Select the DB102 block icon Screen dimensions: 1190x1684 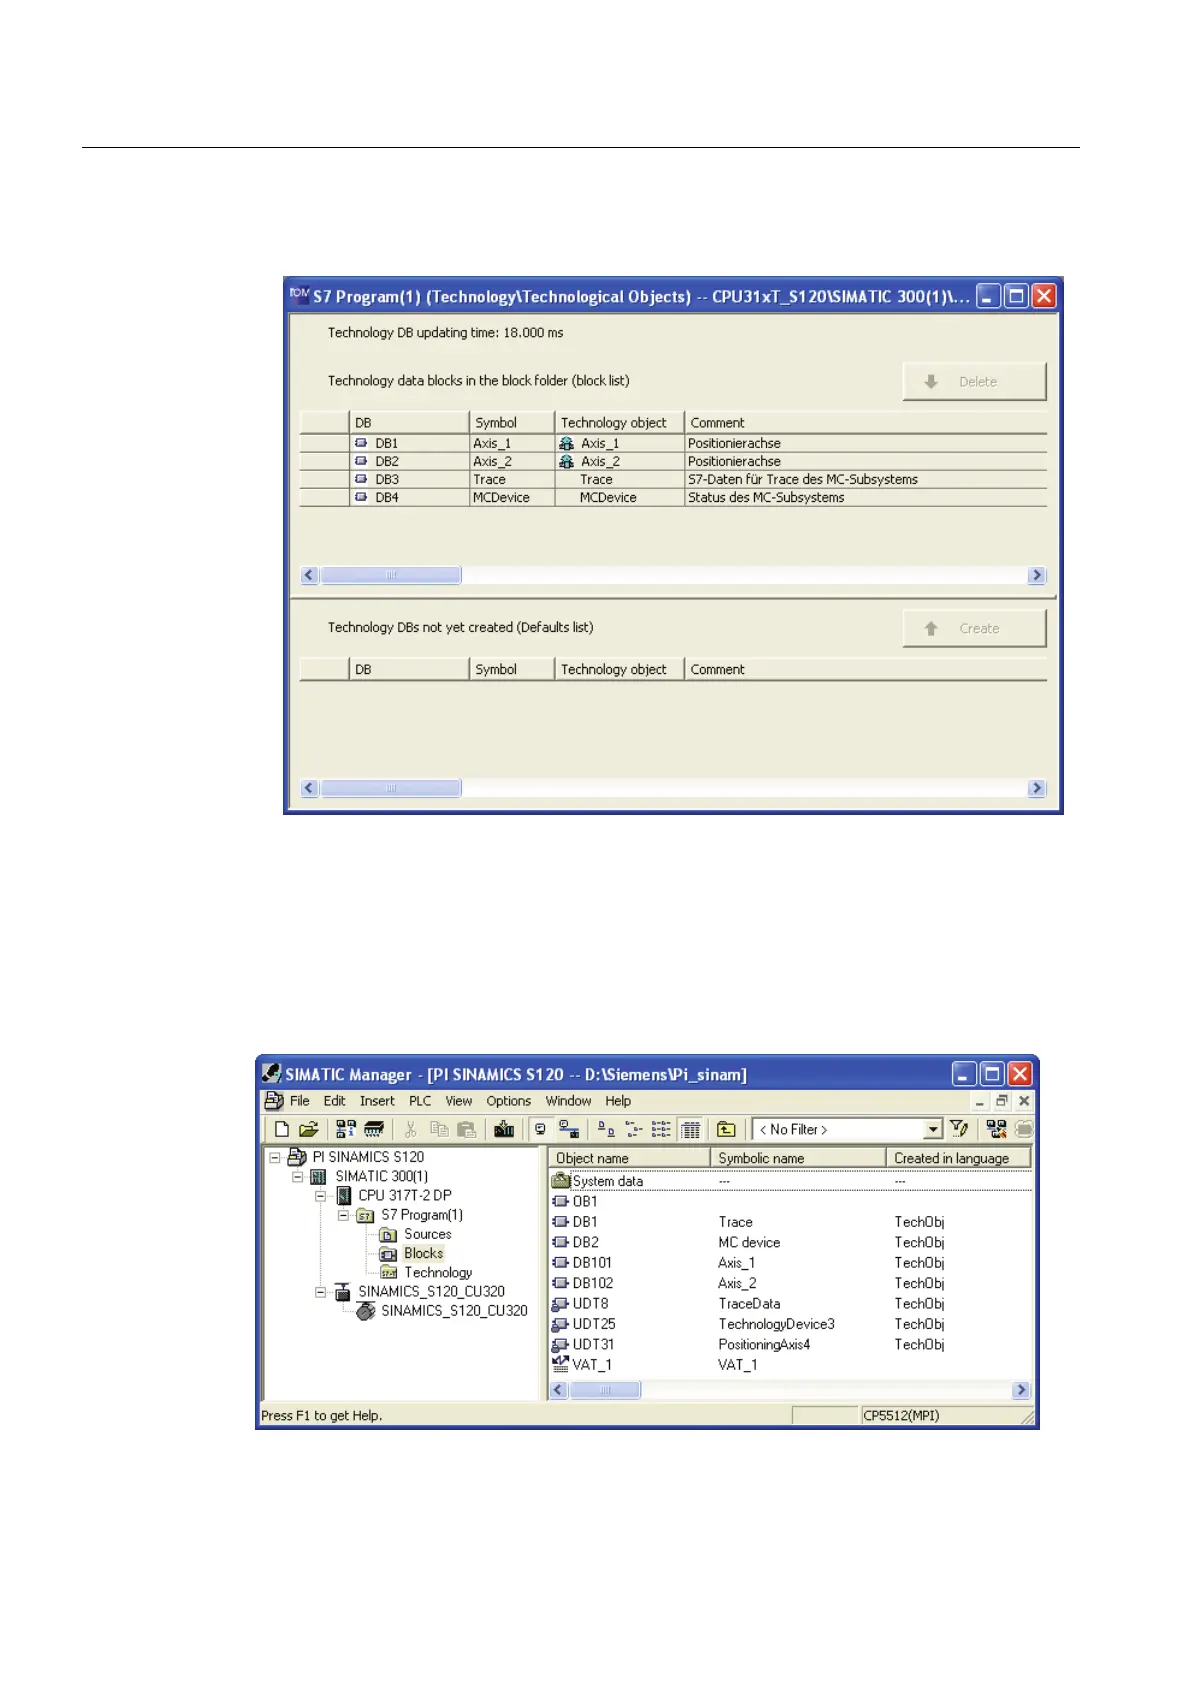pos(561,1283)
